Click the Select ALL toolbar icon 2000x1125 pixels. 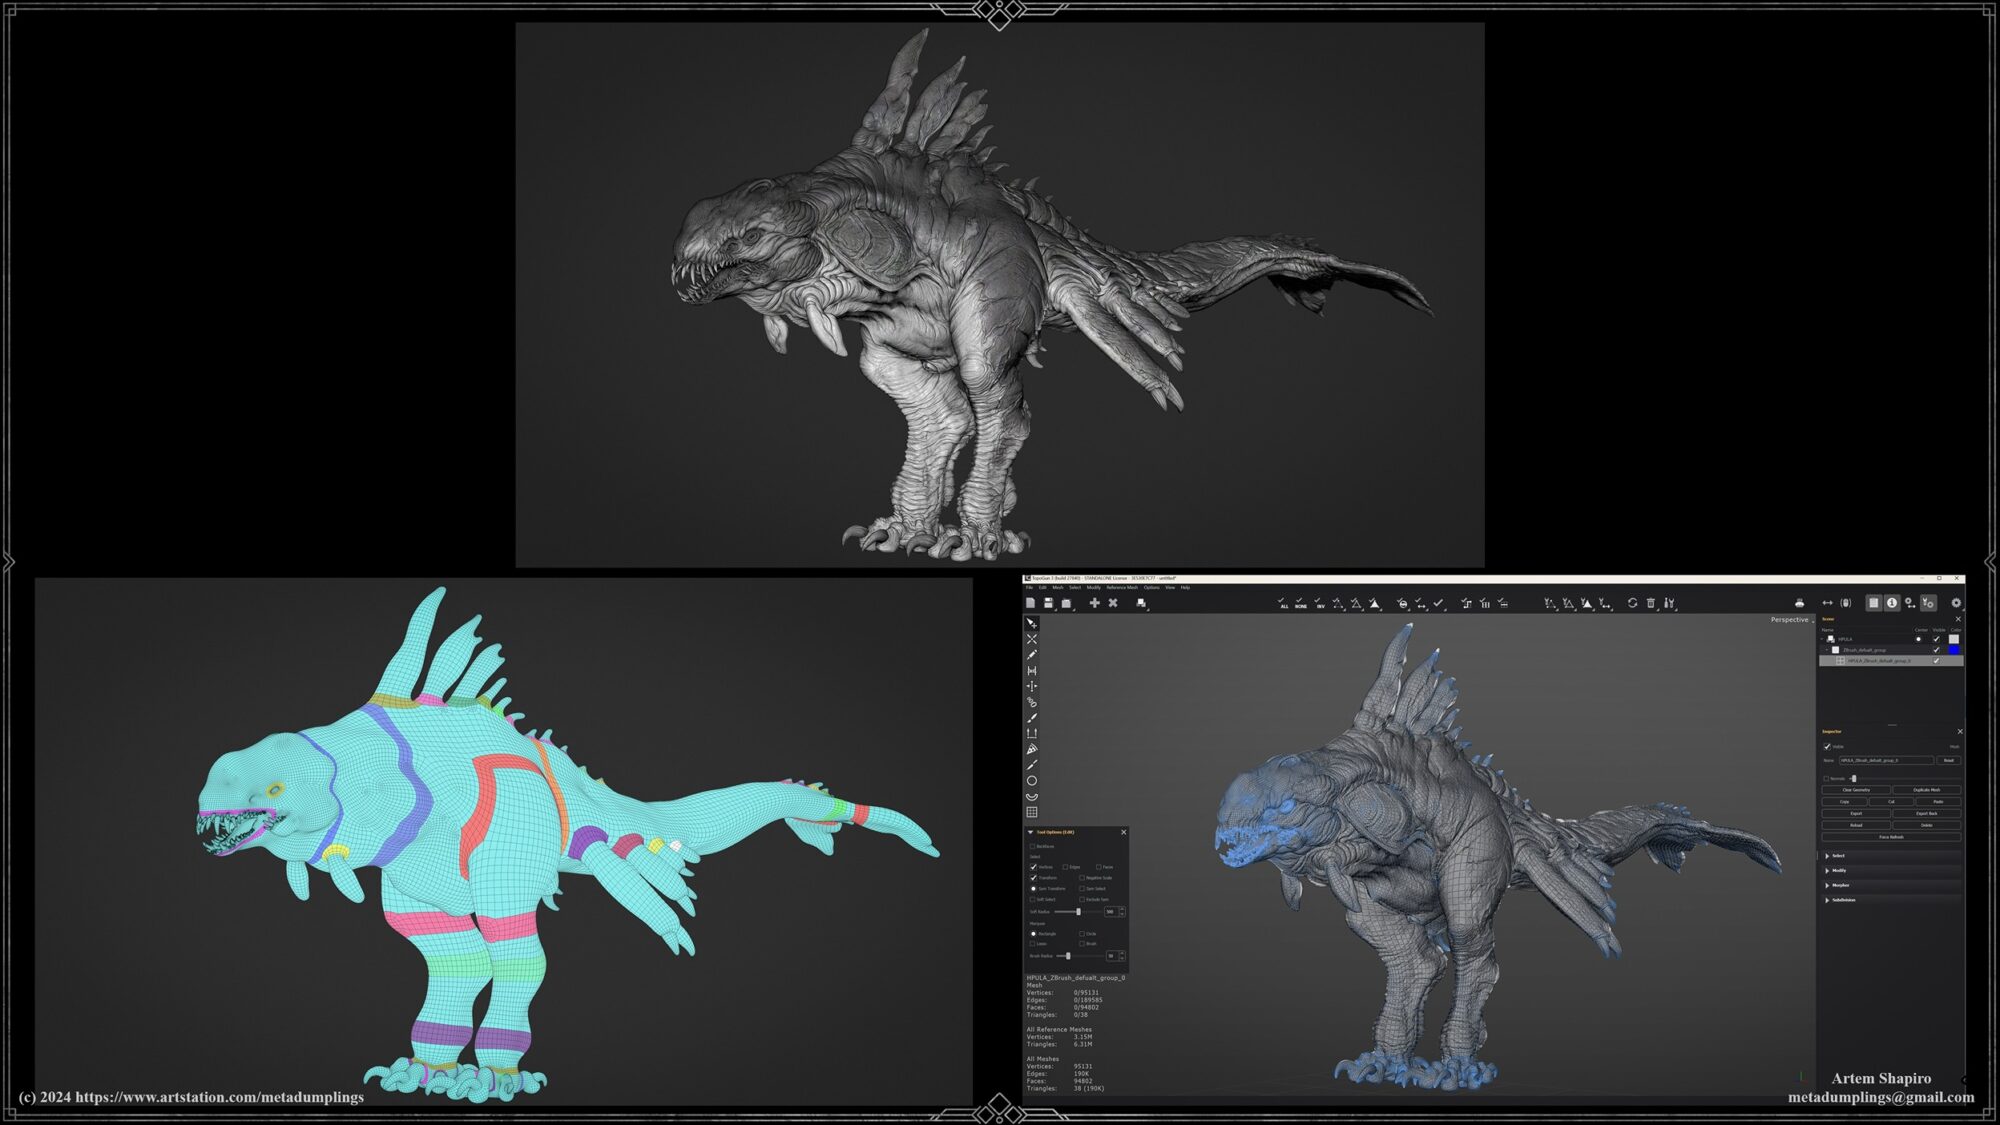click(1283, 603)
